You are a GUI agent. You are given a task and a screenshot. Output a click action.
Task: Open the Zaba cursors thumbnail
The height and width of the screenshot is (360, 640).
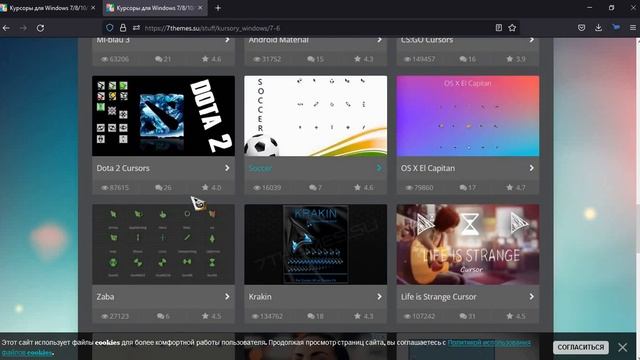(163, 244)
